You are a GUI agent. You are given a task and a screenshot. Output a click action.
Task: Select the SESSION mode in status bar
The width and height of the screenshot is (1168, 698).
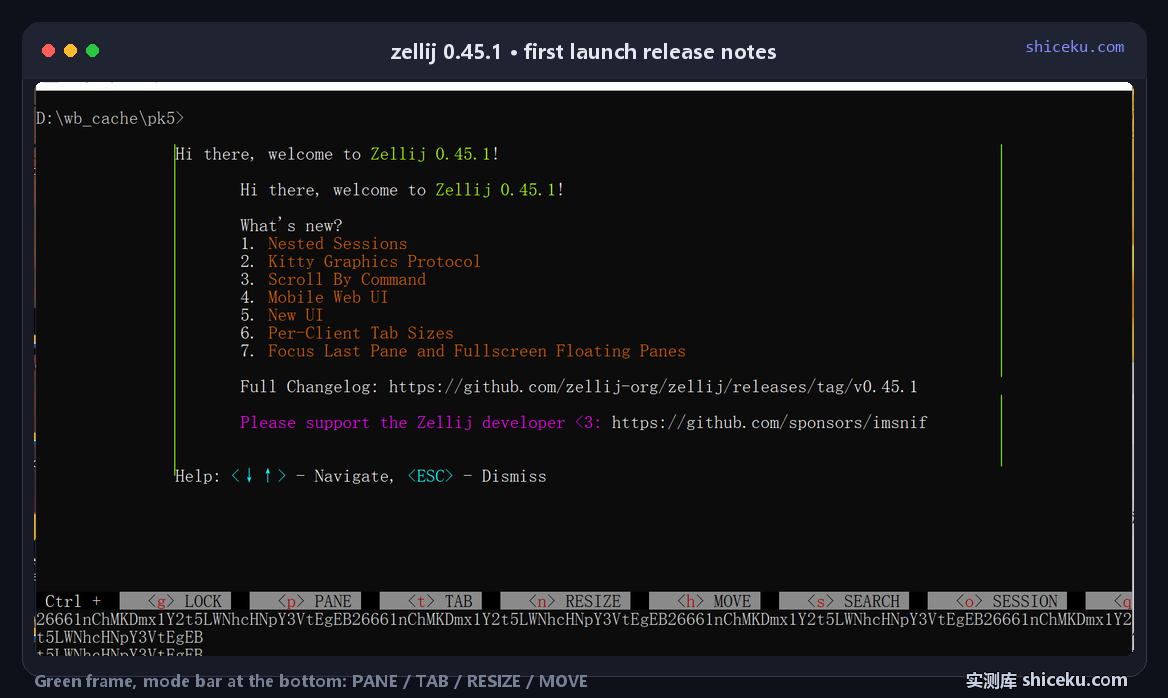coord(997,601)
